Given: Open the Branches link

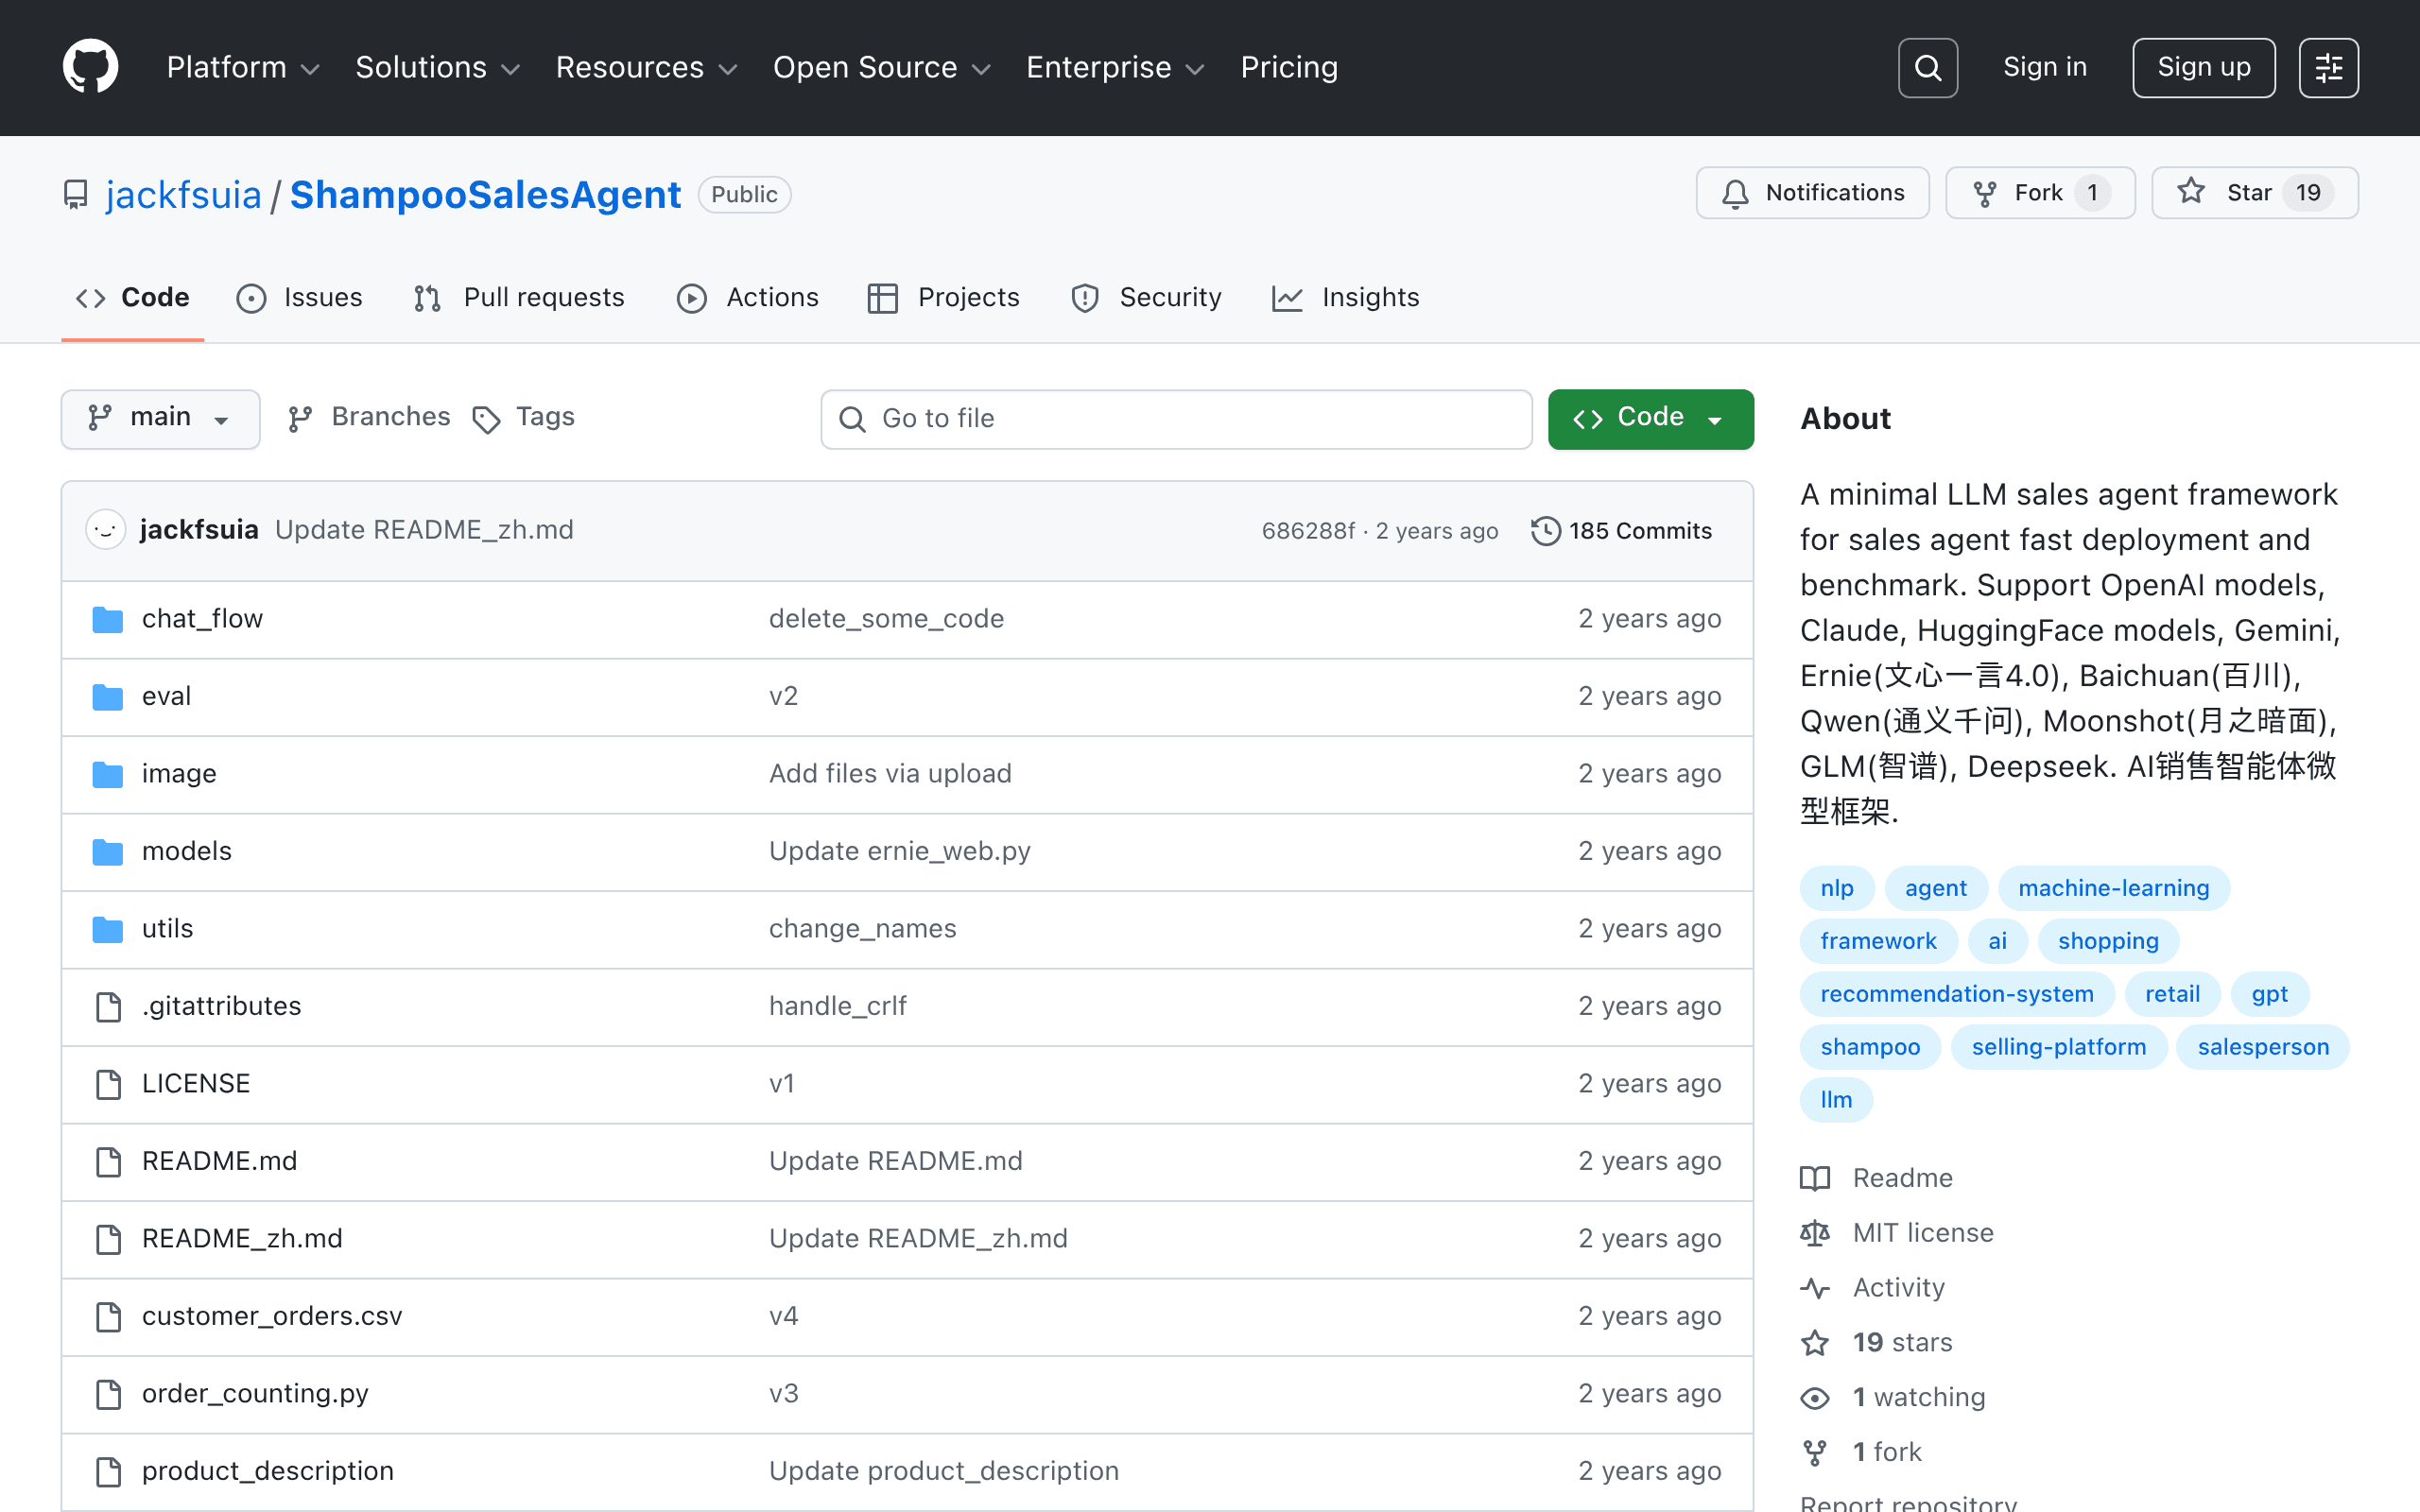Looking at the screenshot, I should pos(369,418).
